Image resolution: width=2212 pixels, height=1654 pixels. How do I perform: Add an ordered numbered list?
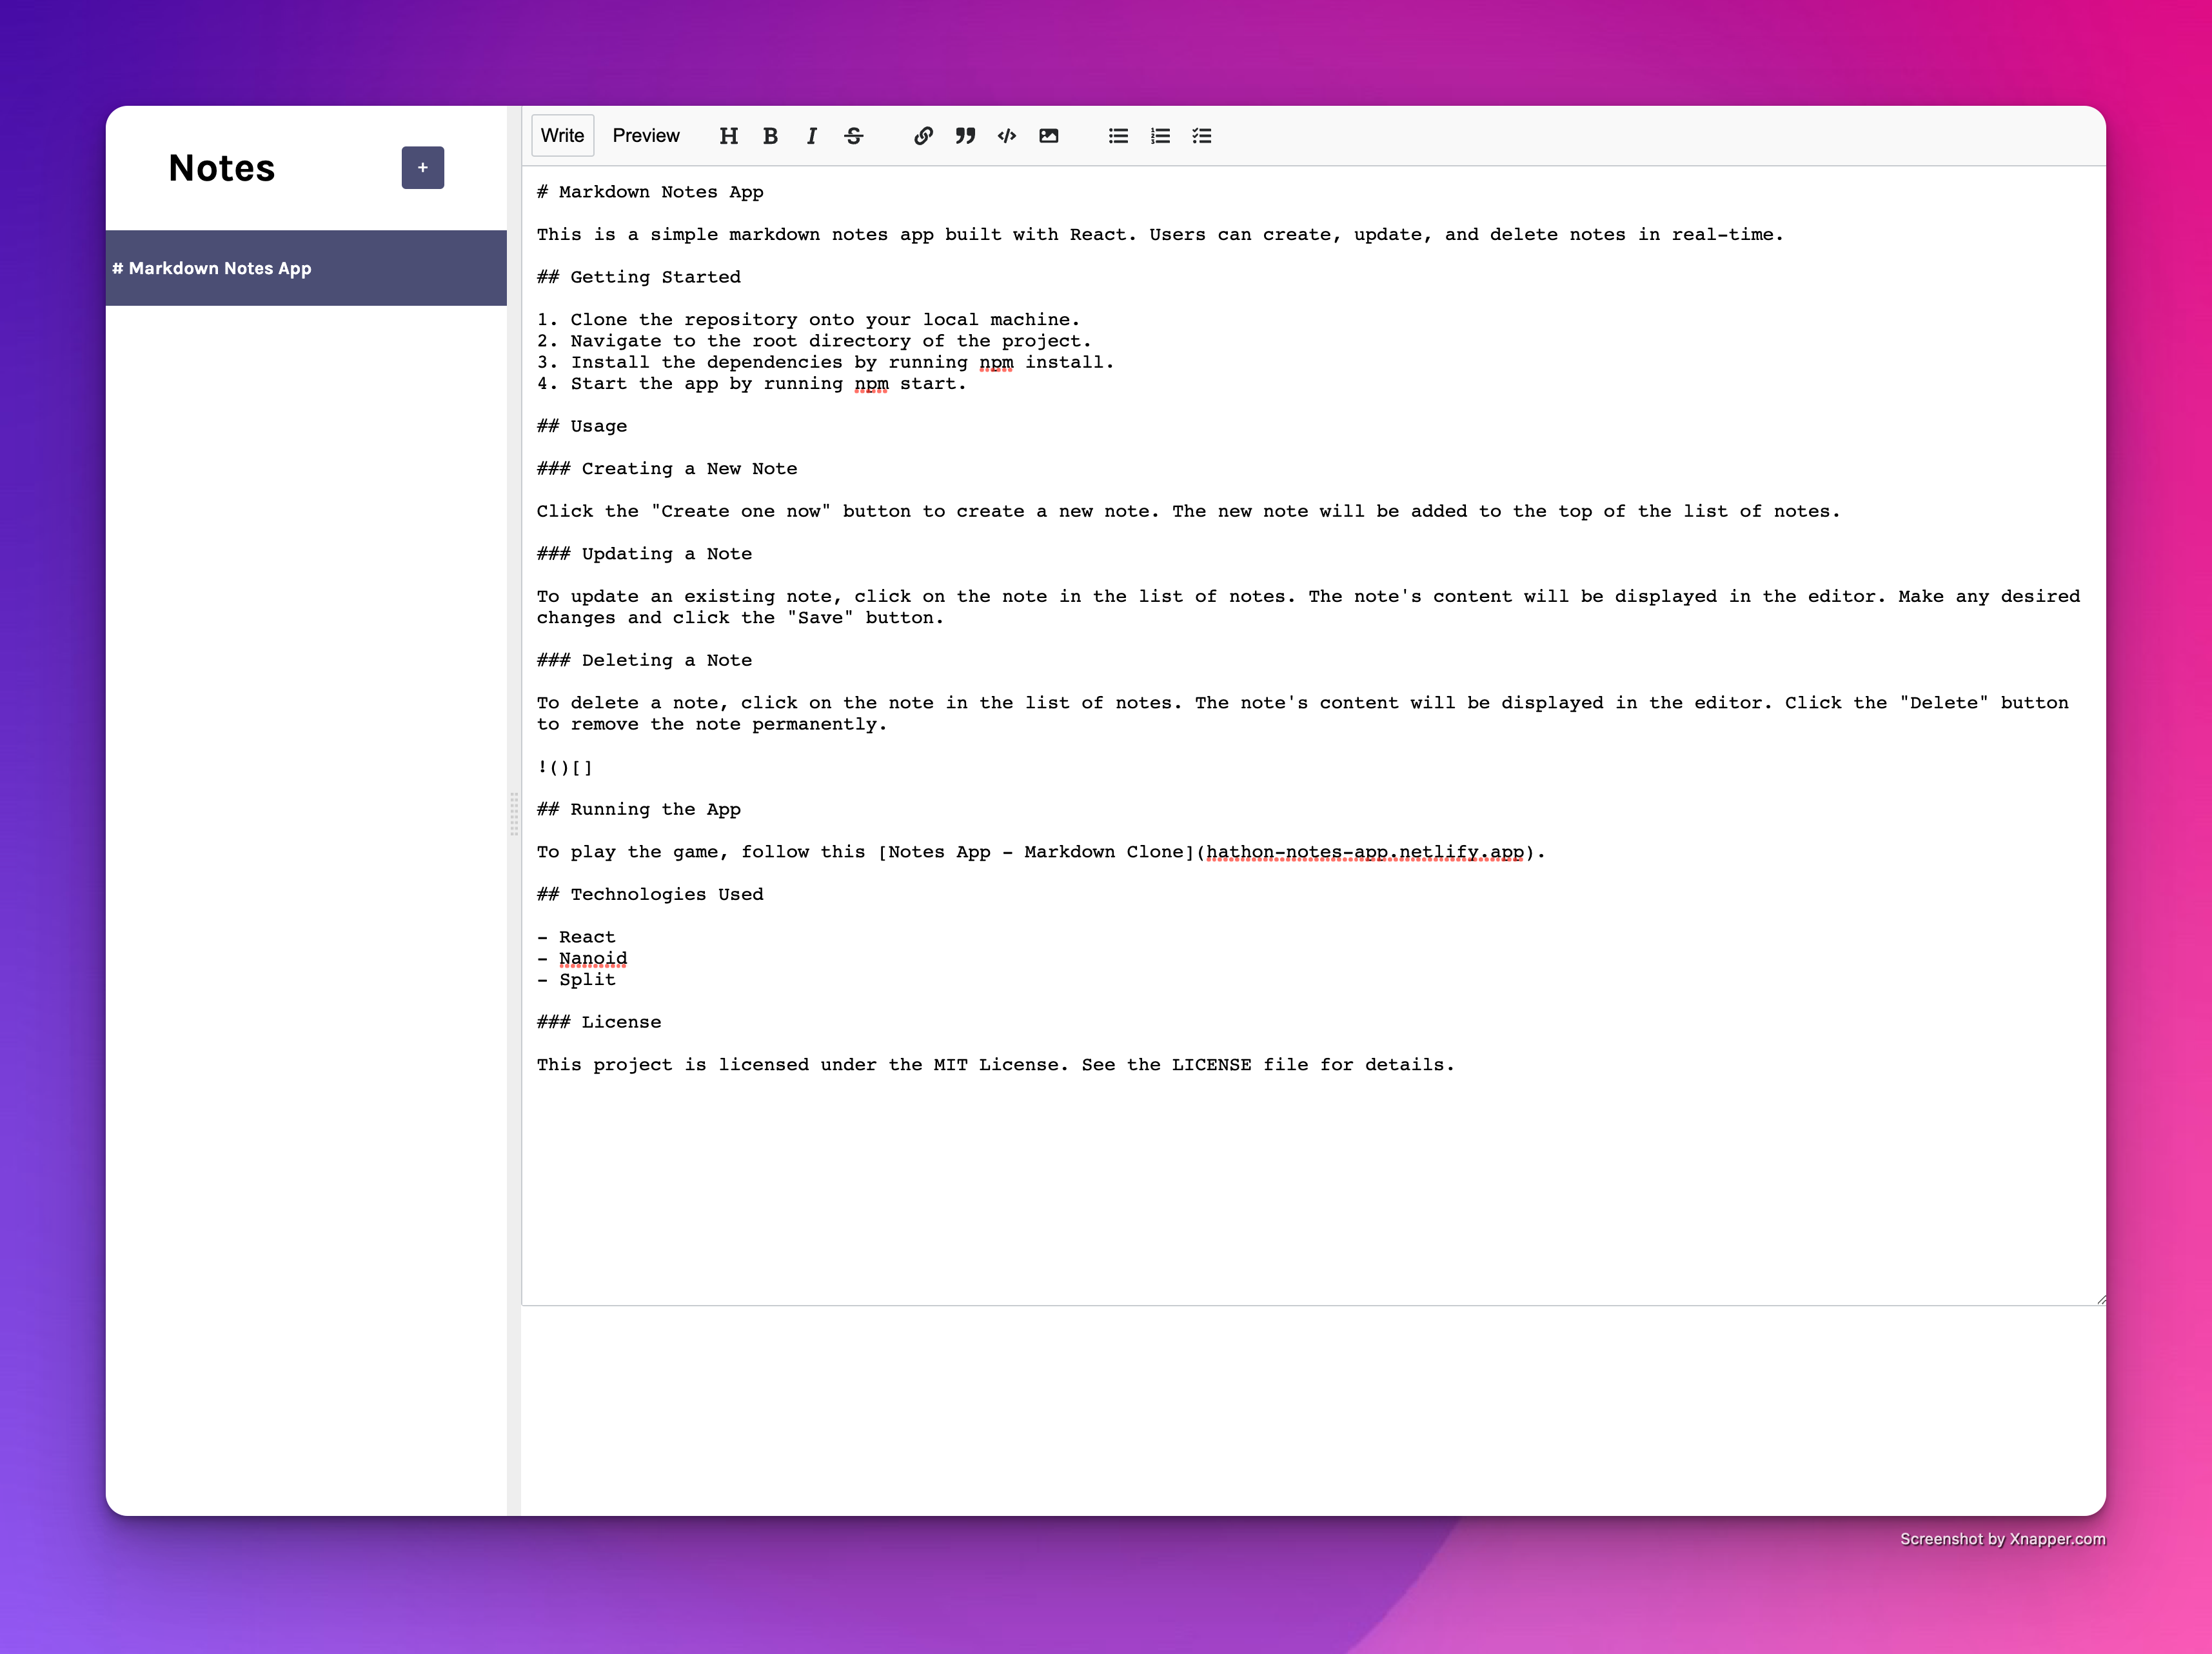(1160, 136)
